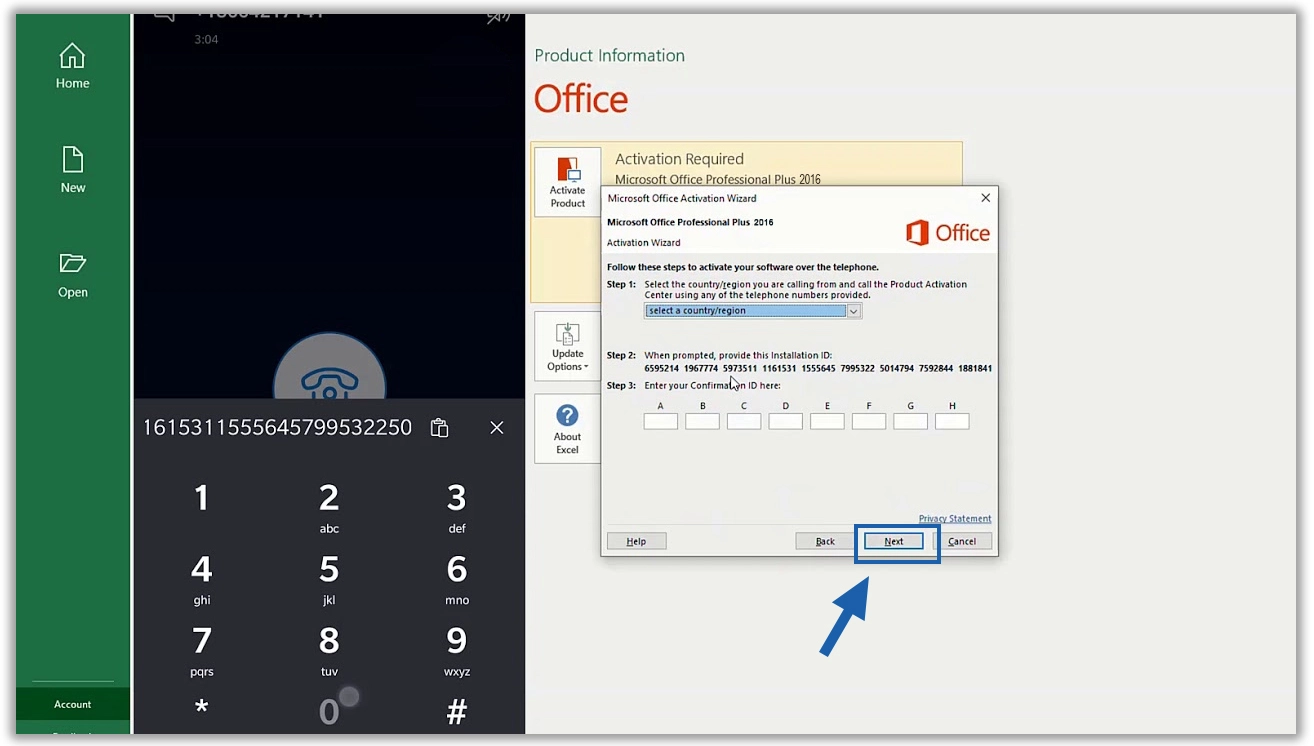Image resolution: width=1314 pixels, height=746 pixels.
Task: Tap dial pad key 8 tuv
Action: point(329,651)
